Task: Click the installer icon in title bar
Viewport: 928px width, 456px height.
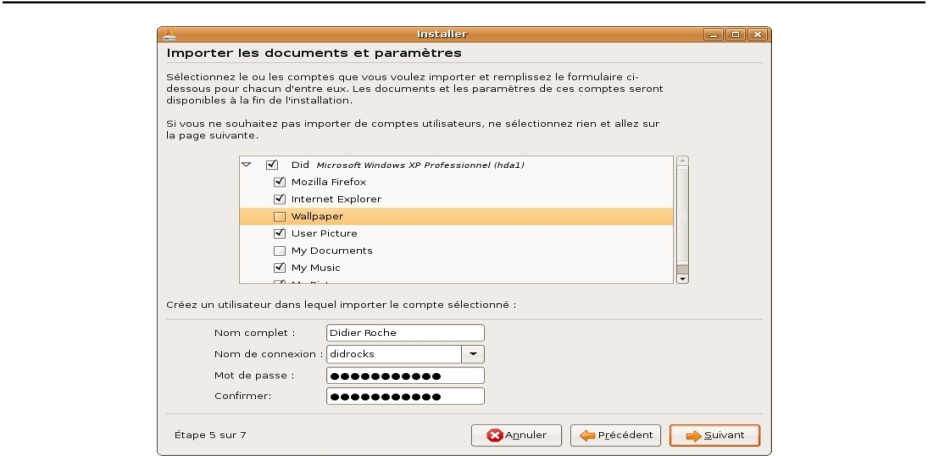Action: point(169,34)
